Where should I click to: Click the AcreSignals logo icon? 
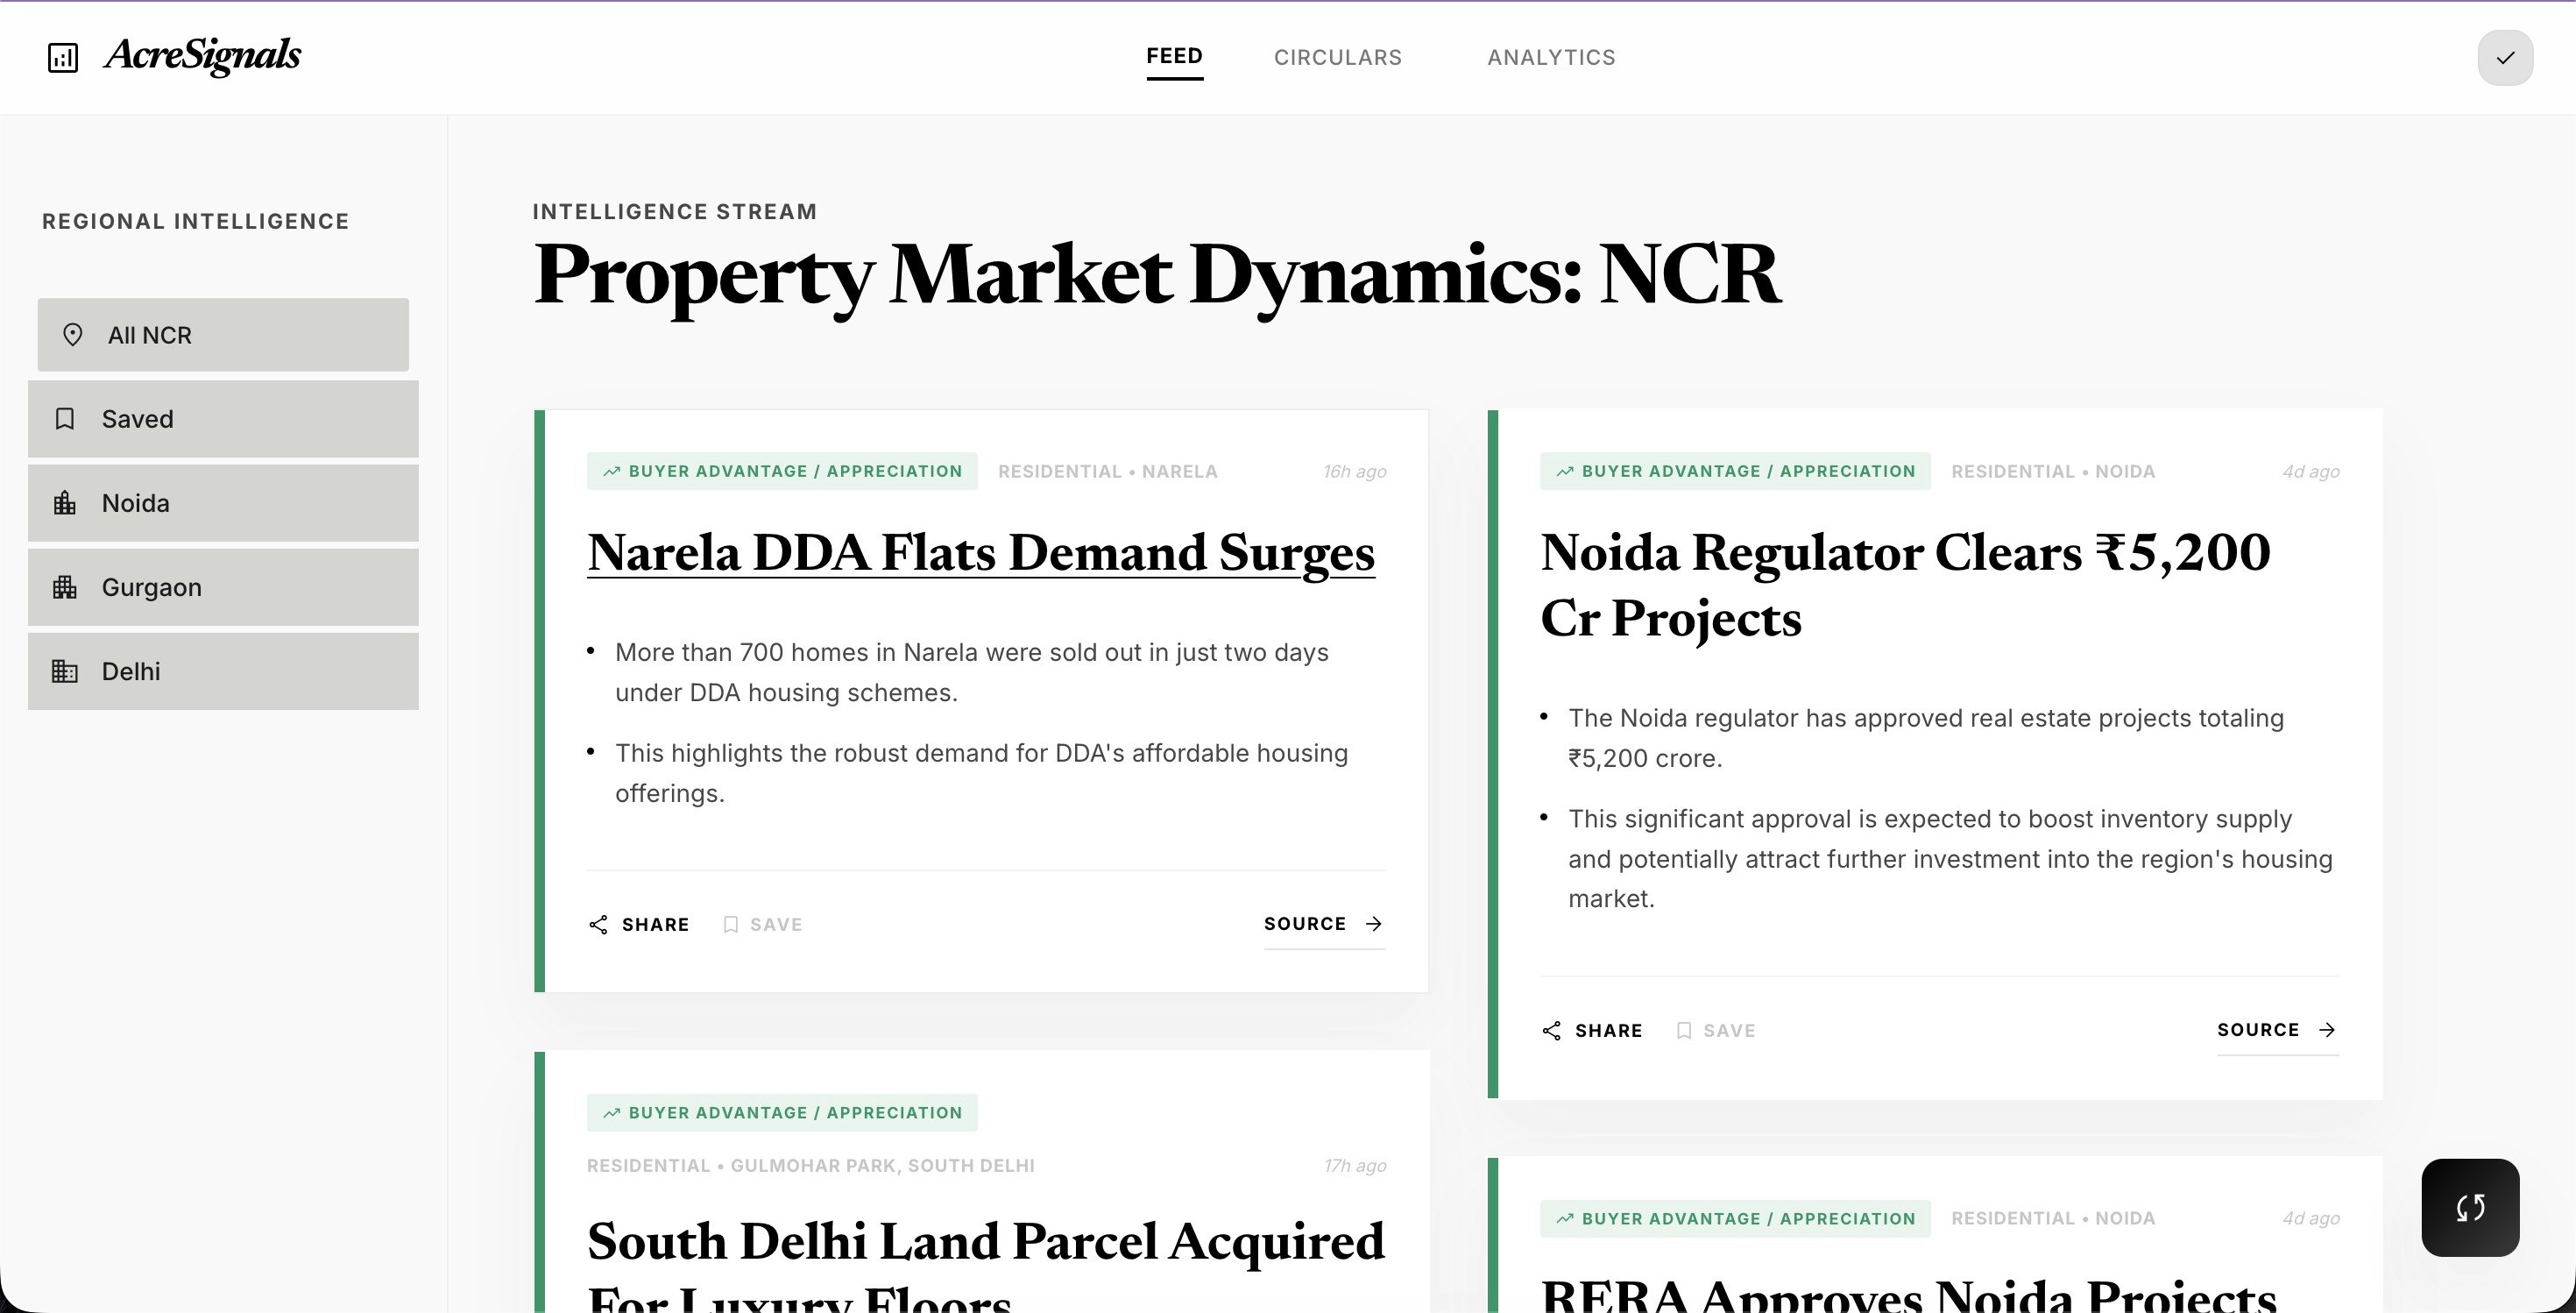62,57
